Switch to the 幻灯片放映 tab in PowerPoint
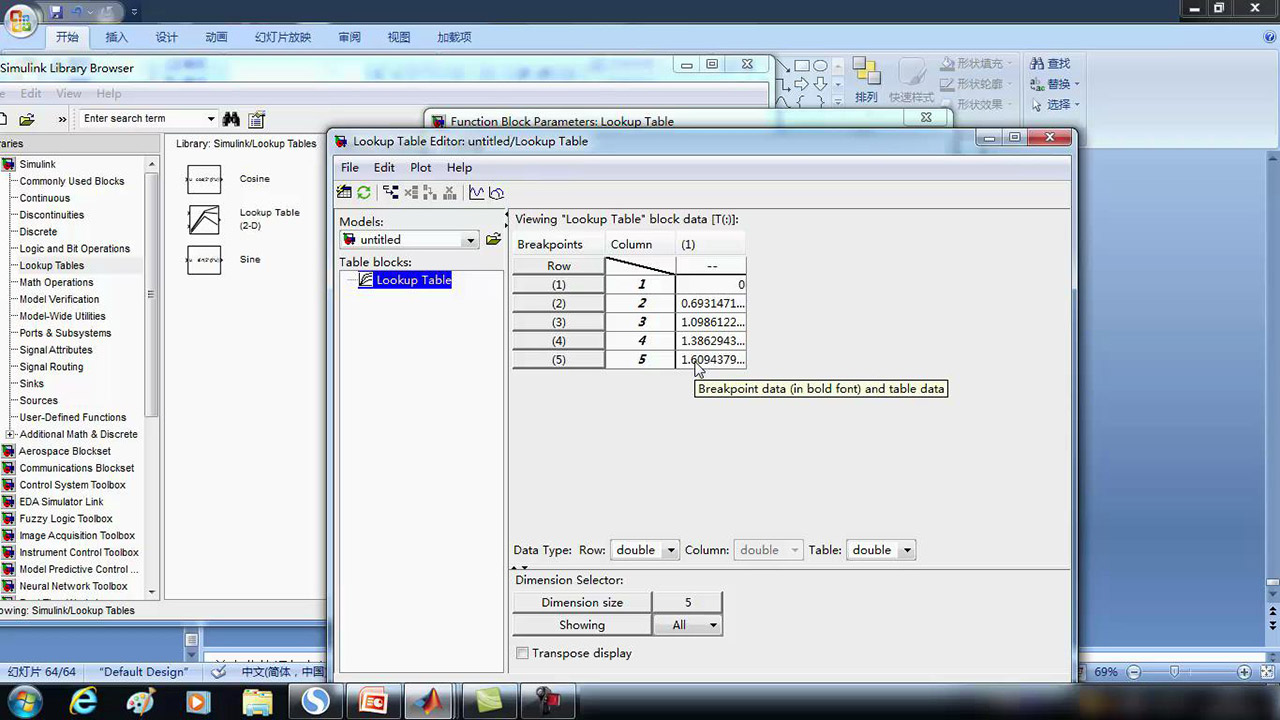Screen dimensions: 1280x720 click(x=283, y=37)
